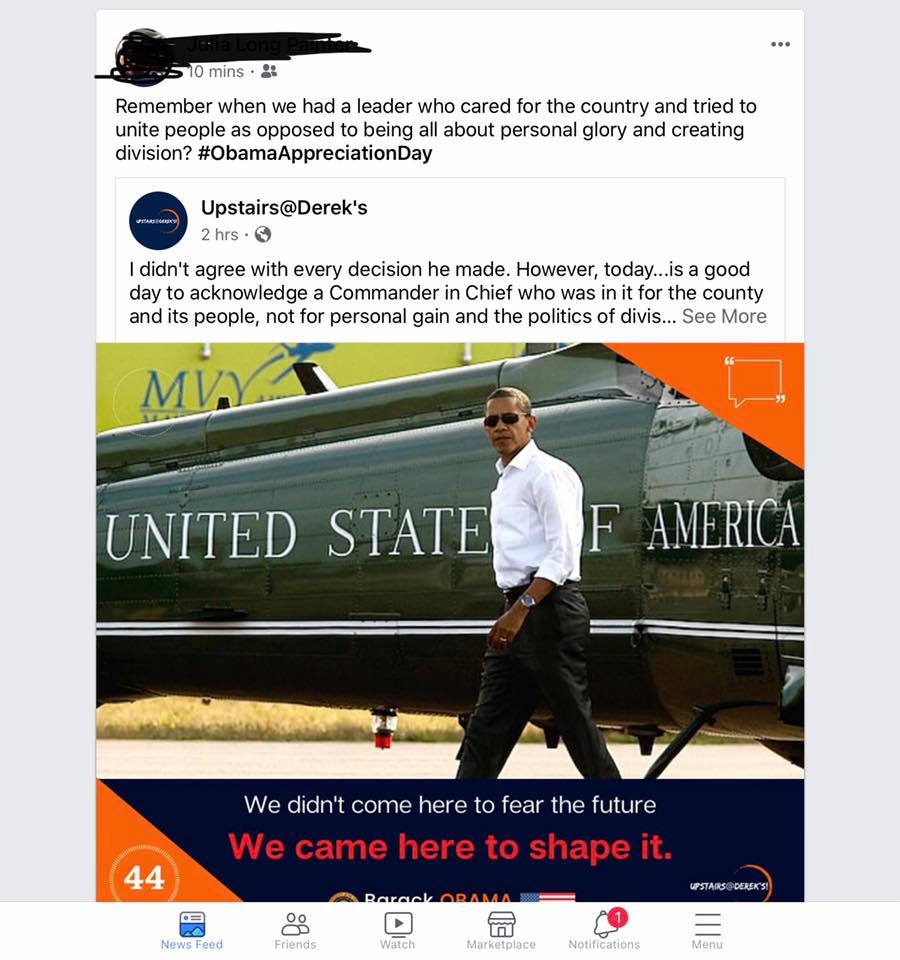Tap the 10 mins post timestamp

(216, 72)
